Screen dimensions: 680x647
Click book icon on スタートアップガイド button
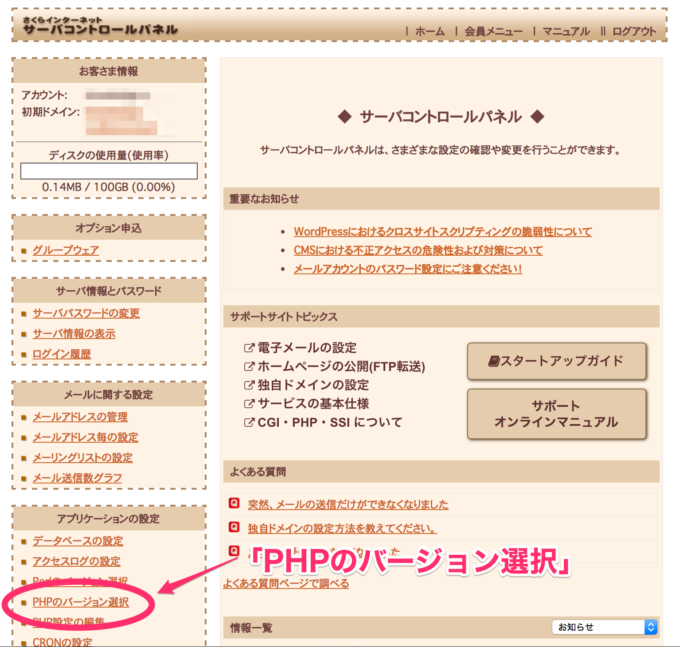(x=494, y=361)
